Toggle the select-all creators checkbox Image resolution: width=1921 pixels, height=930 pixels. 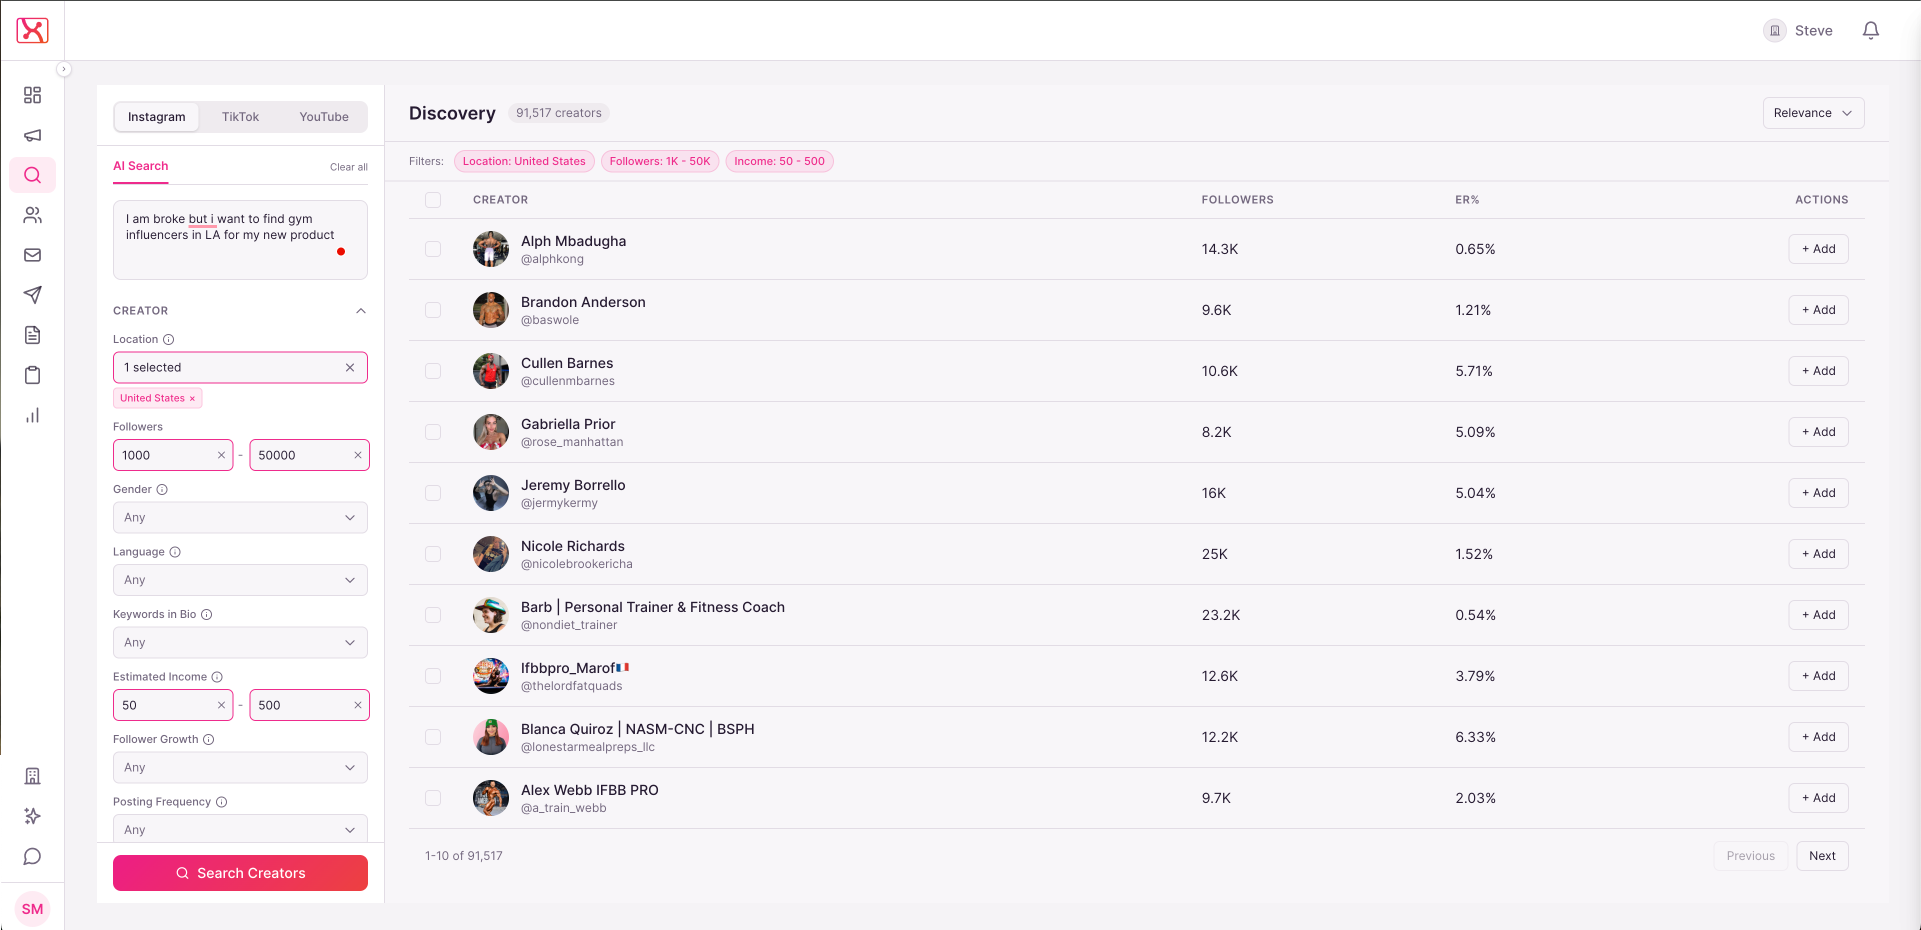(x=433, y=200)
